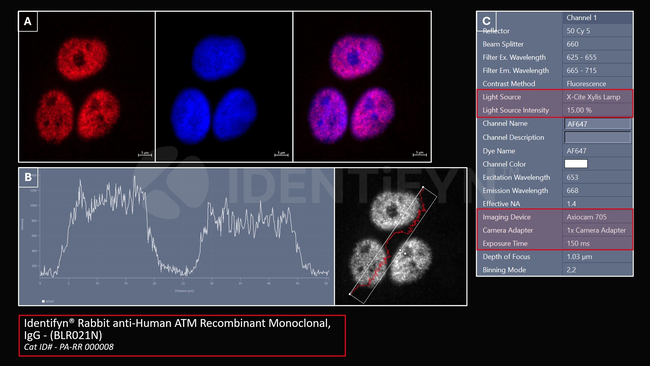Image resolution: width=650 pixels, height=366 pixels.
Task: Click the '1x Camera Adapter' value
Action: pyautogui.click(x=596, y=230)
